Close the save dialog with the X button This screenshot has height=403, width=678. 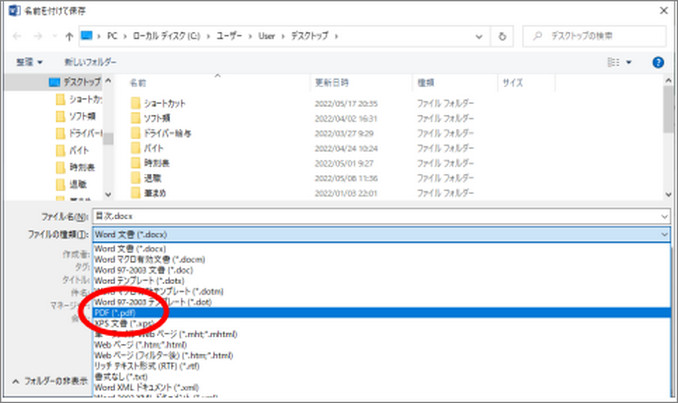664,10
